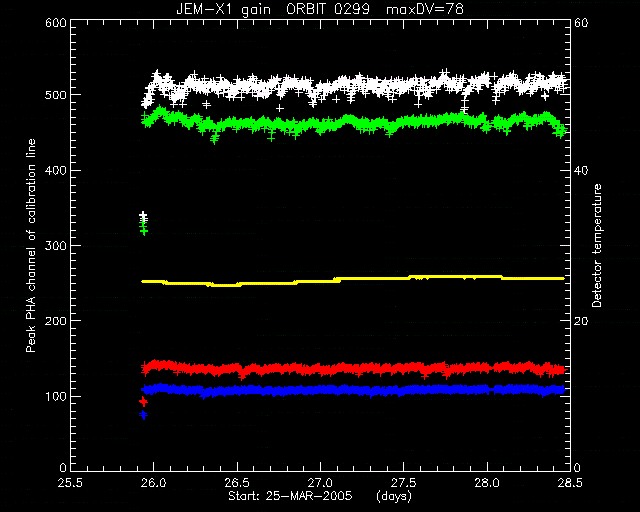Click the white data series near 500
Image resolution: width=640 pixels, height=512 pixels.
[x=355, y=85]
